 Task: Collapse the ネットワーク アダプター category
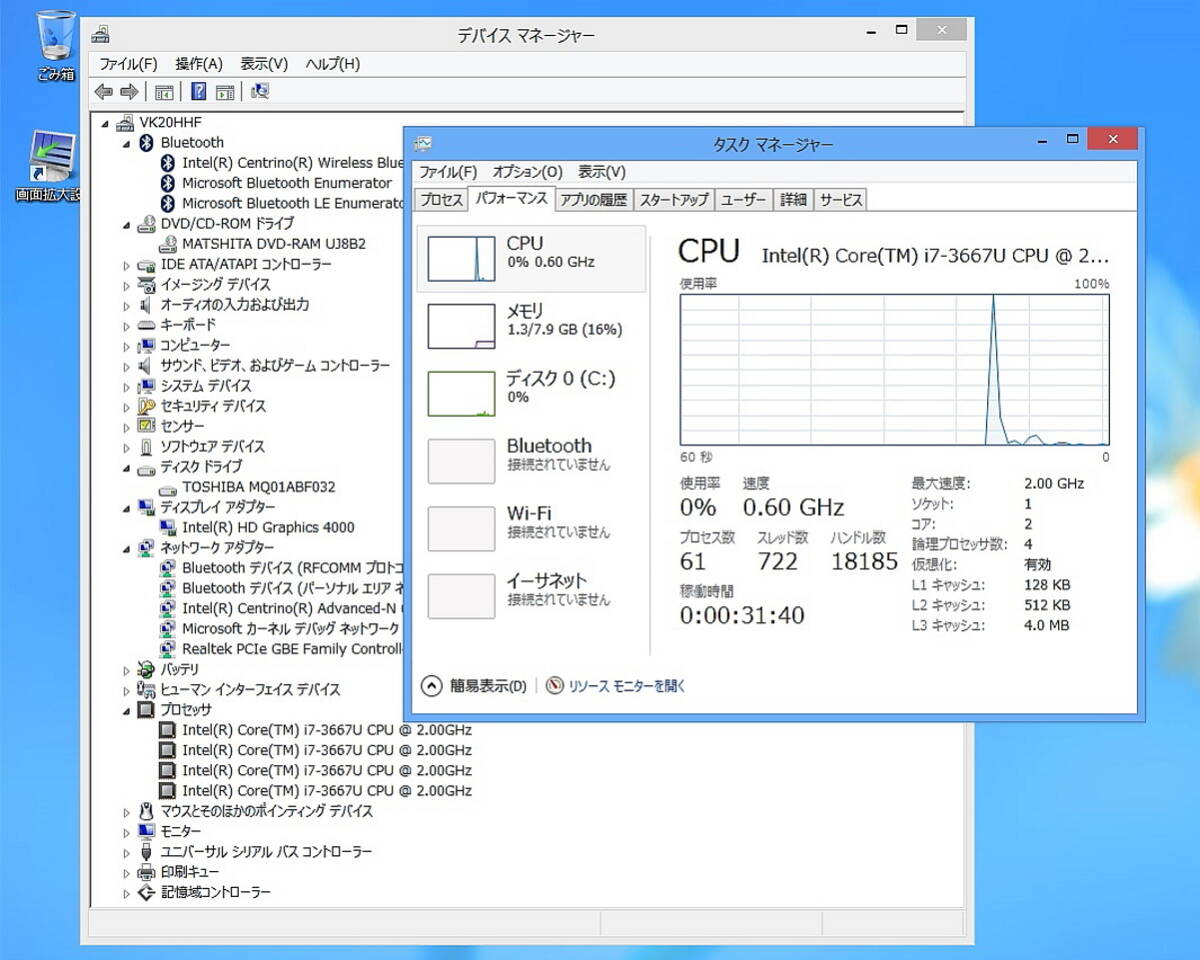[x=127, y=548]
